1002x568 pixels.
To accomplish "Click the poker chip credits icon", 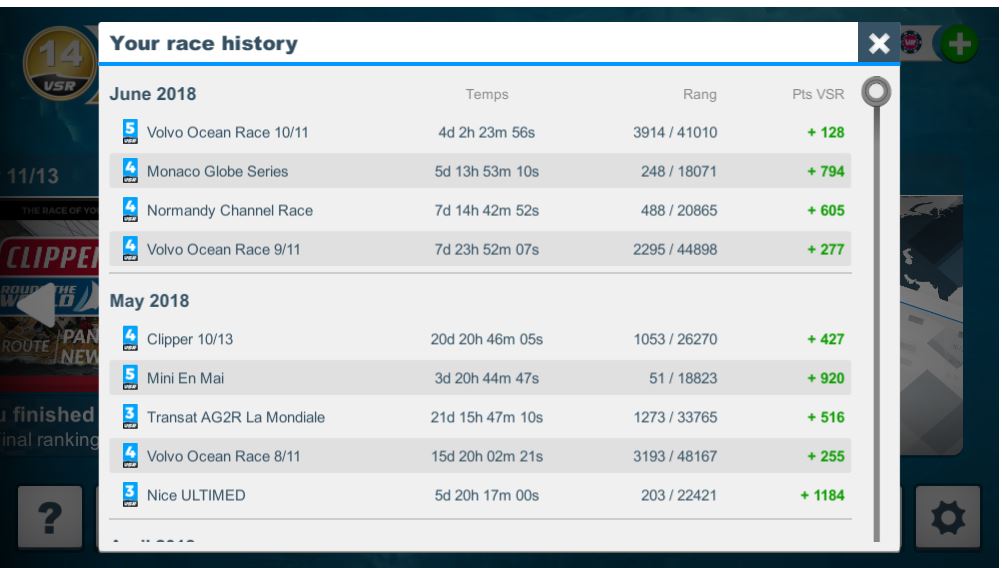I will [x=911, y=43].
